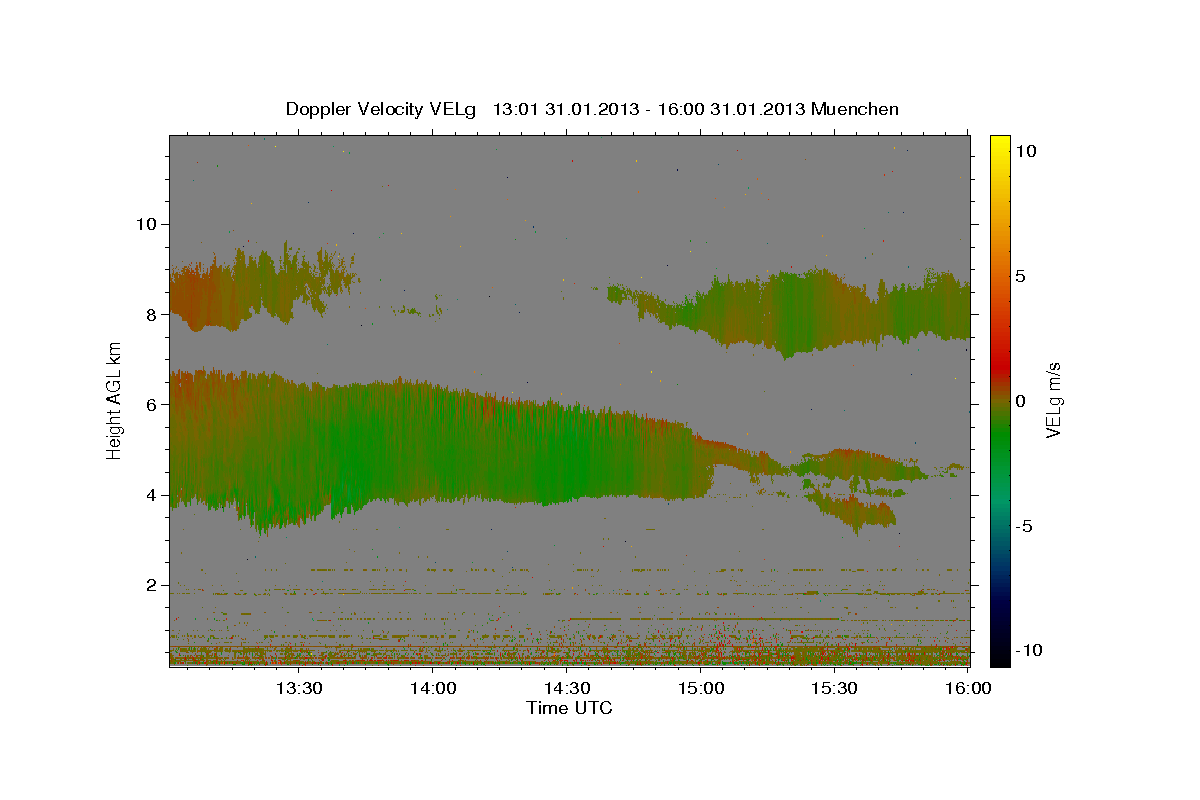Click the 'Height AGL km' axis label
The image size is (1200, 800).
click(x=115, y=400)
